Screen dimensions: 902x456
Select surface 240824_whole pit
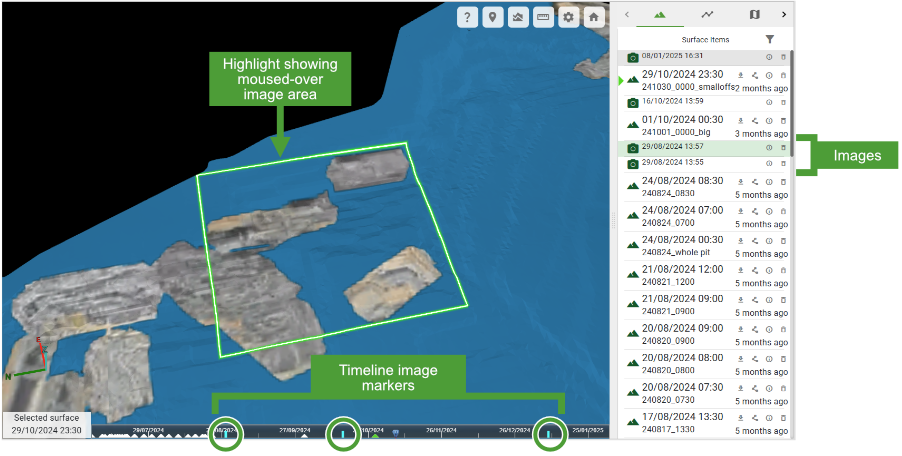(x=704, y=246)
